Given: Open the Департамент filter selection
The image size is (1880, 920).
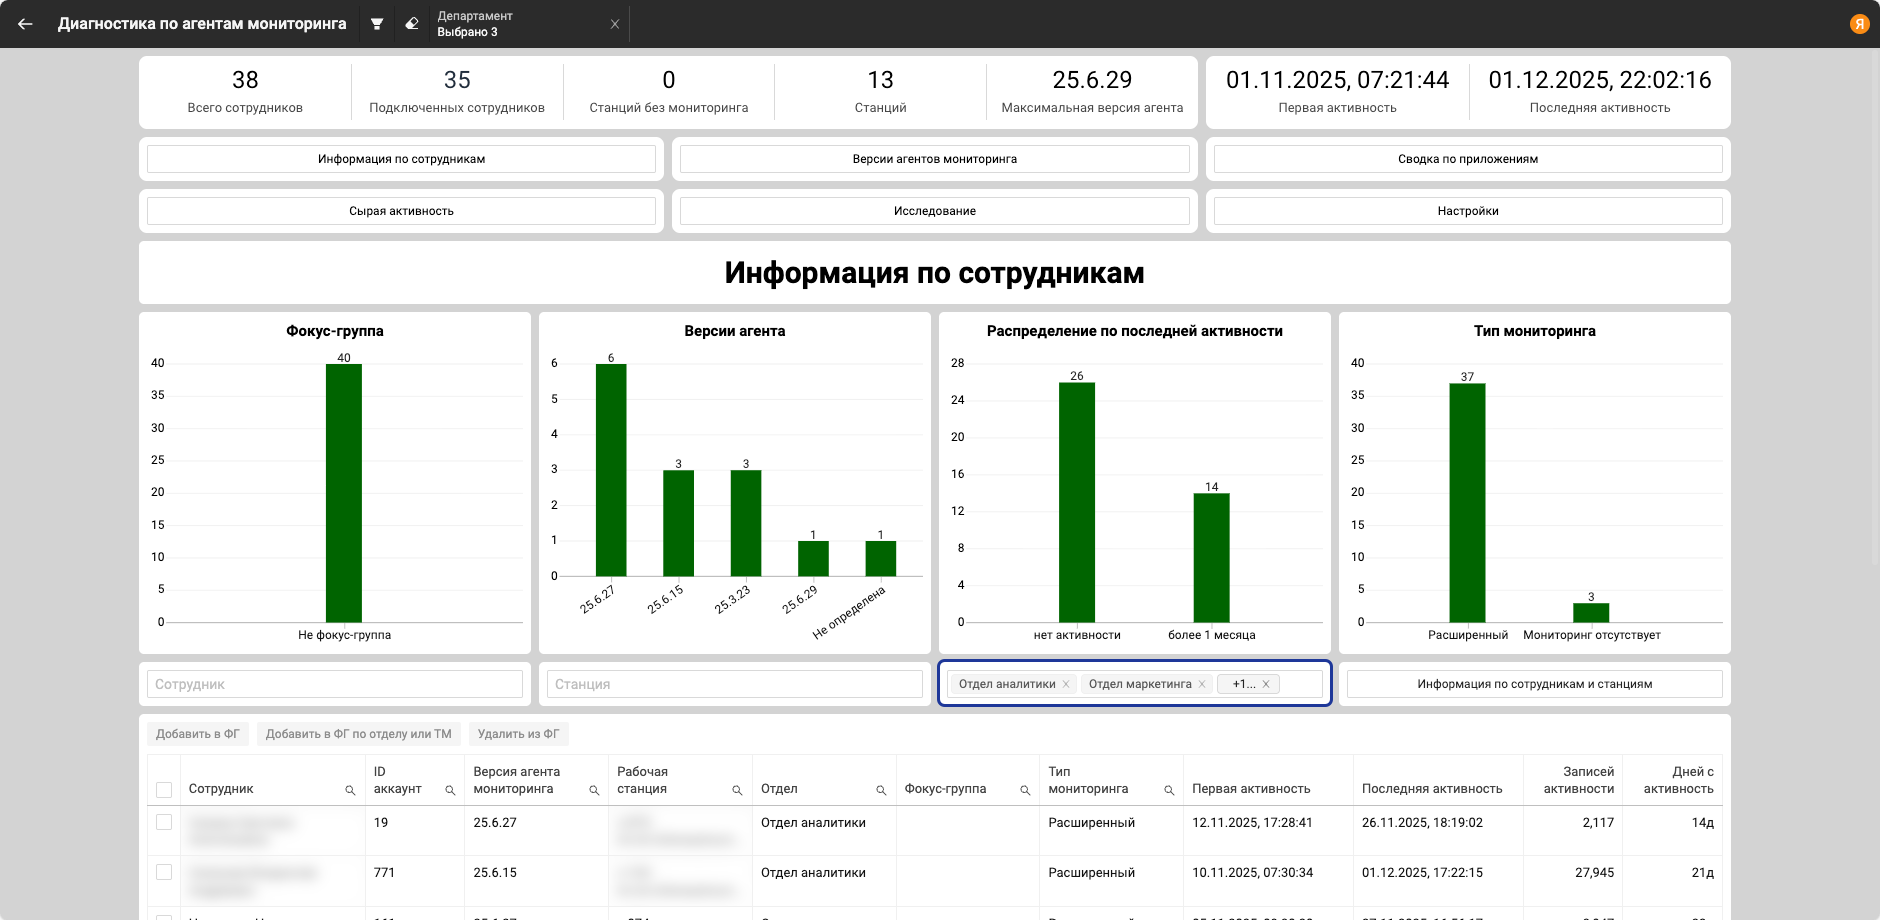Looking at the screenshot, I should click(x=518, y=24).
